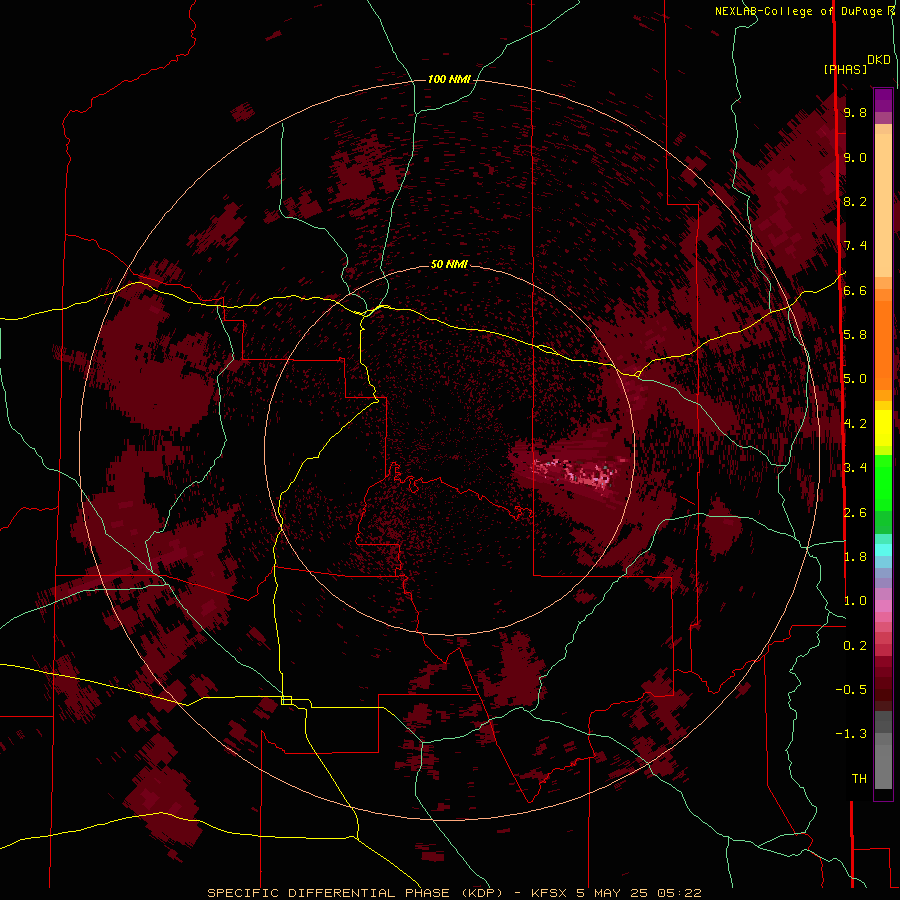
Task: Select the gray bottom segment of color bar
Action: pyautogui.click(x=883, y=766)
